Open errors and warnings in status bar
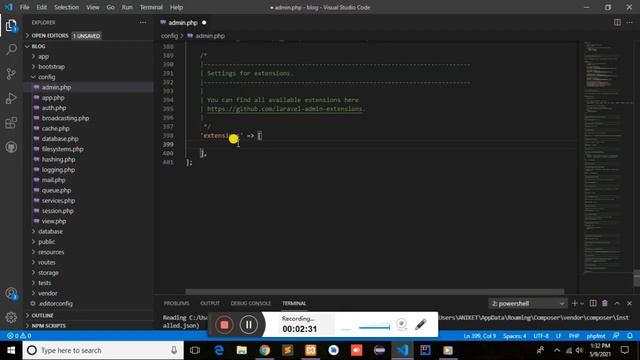This screenshot has height=360, width=640. pos(19,336)
